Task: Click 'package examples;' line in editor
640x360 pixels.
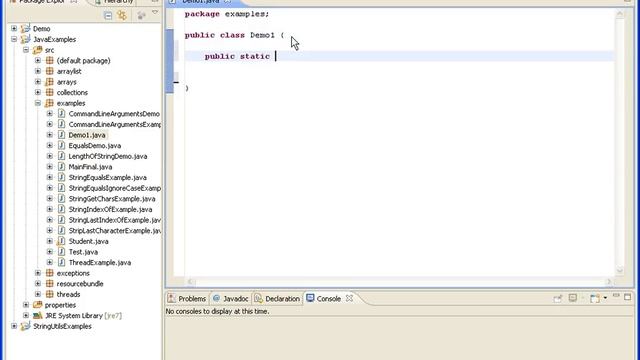Action: (227, 14)
